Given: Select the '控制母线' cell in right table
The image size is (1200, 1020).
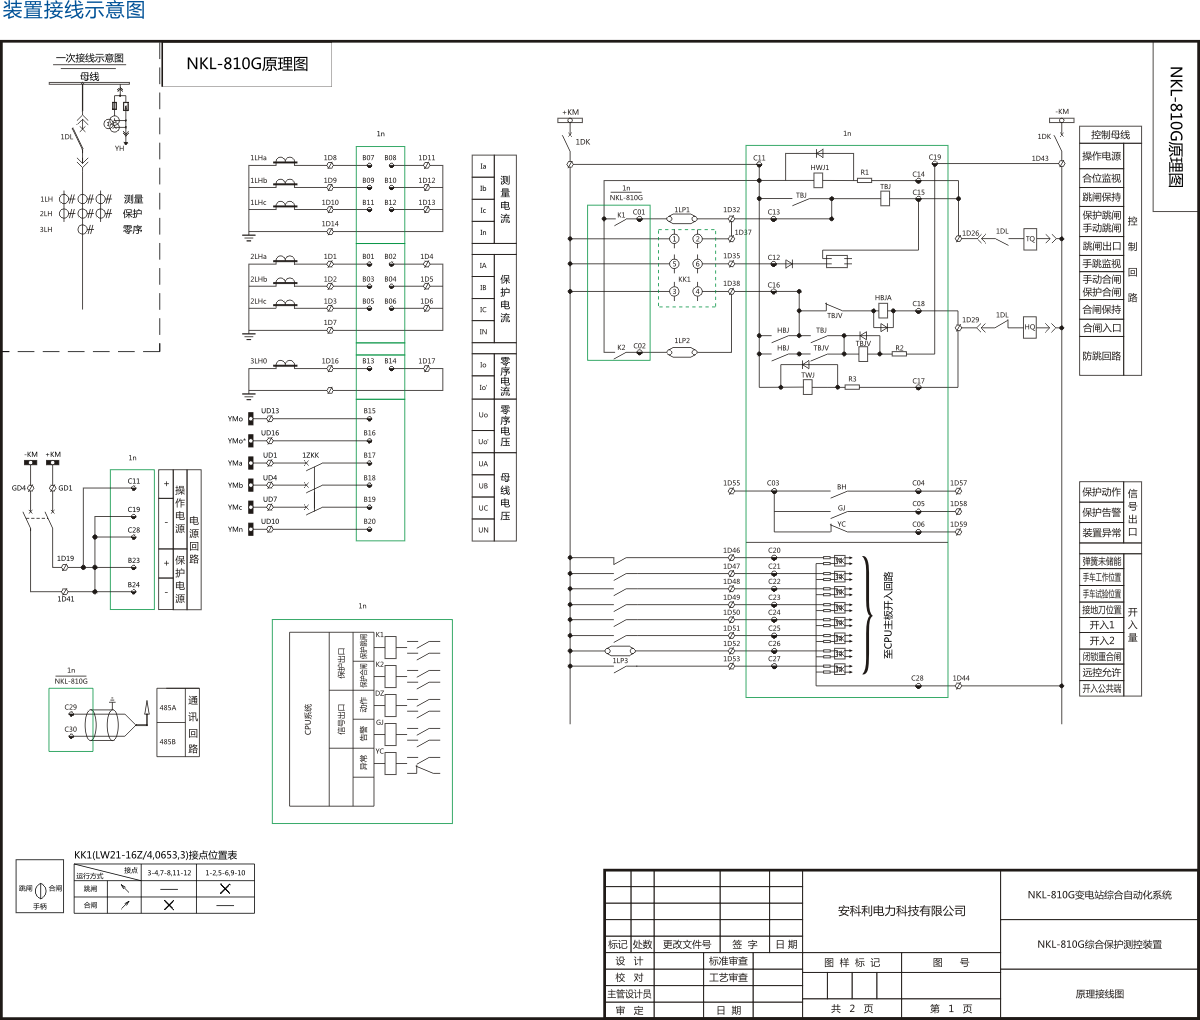Looking at the screenshot, I should tap(1110, 134).
